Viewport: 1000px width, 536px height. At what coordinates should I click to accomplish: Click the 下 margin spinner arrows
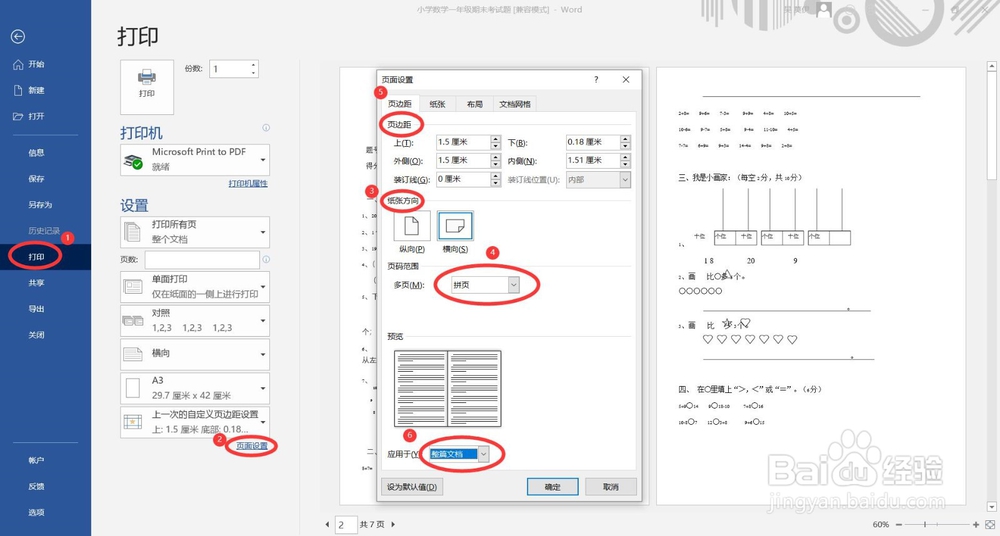[625, 142]
